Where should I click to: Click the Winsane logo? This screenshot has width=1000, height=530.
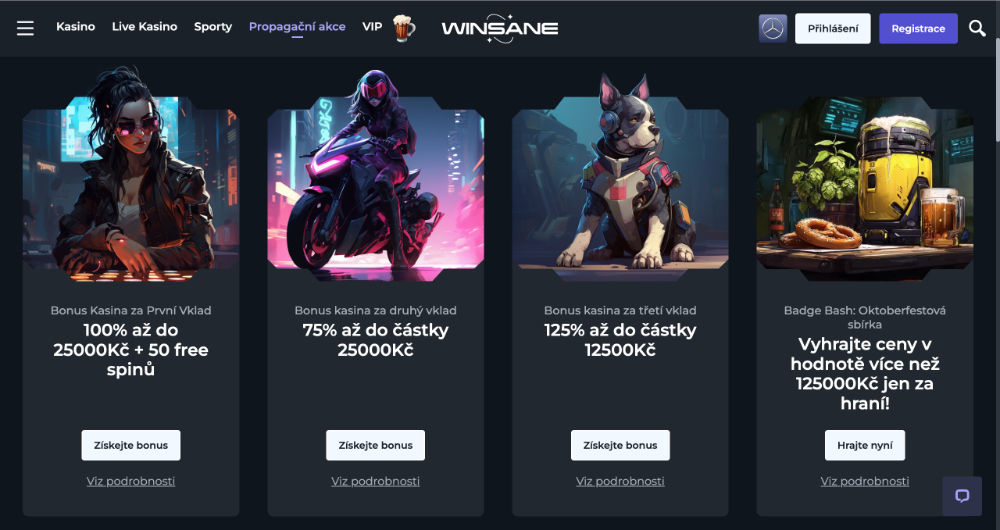pos(500,28)
